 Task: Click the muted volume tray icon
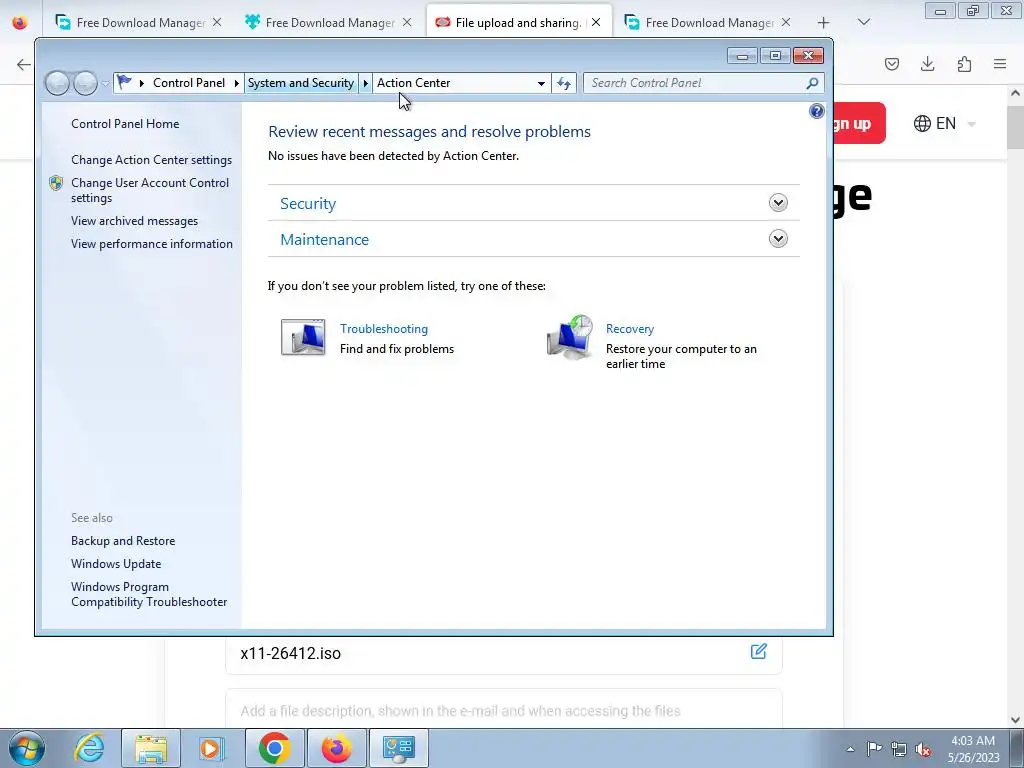[x=923, y=749]
